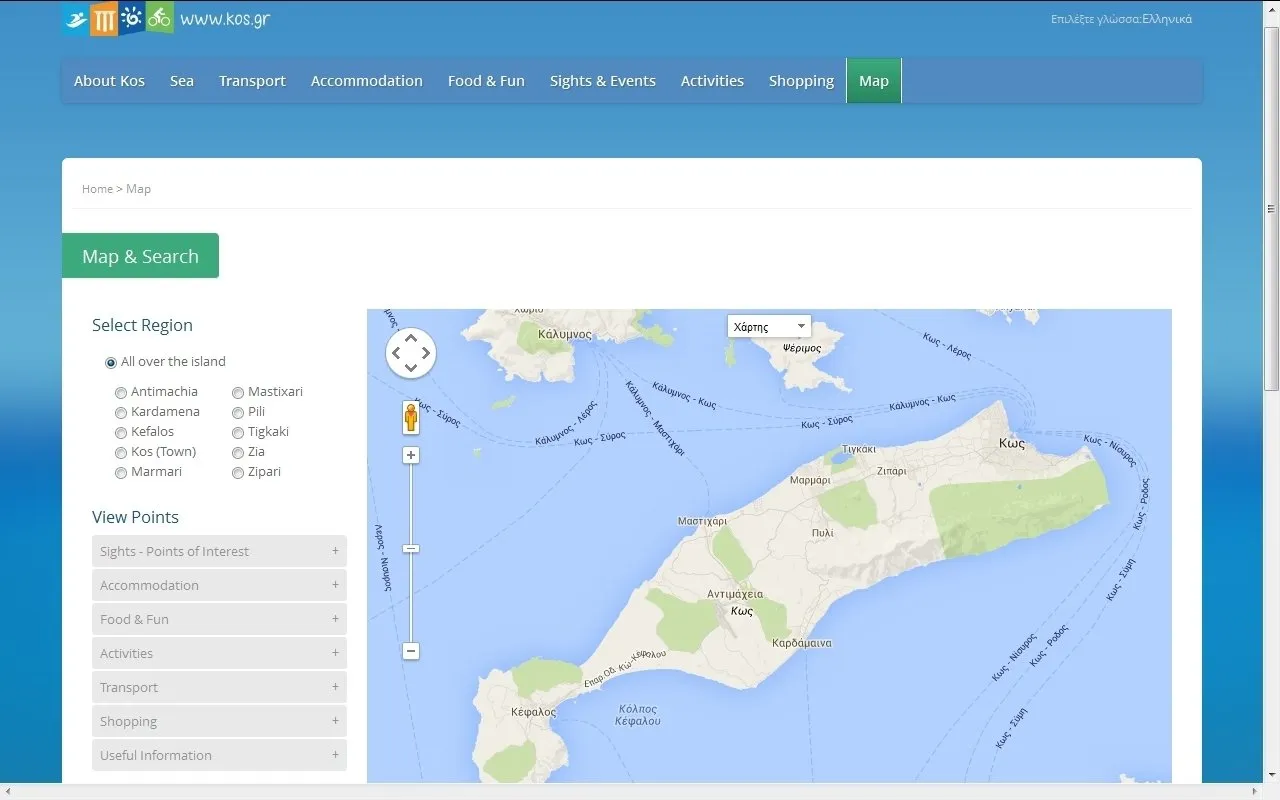Open Sights & Events menu item
This screenshot has width=1280, height=800.
pos(603,81)
